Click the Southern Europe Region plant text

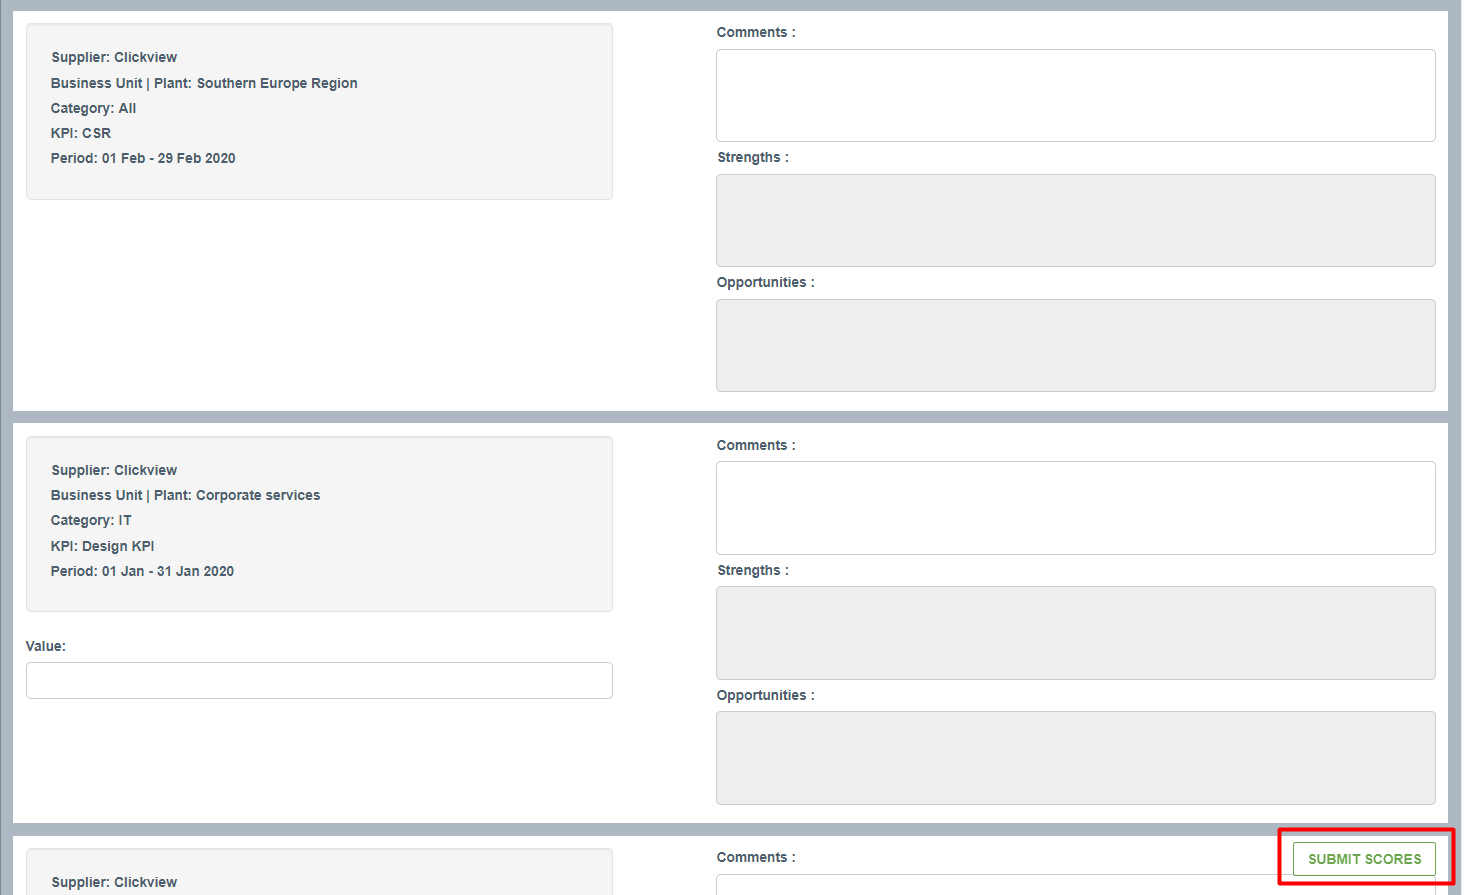[x=276, y=83]
